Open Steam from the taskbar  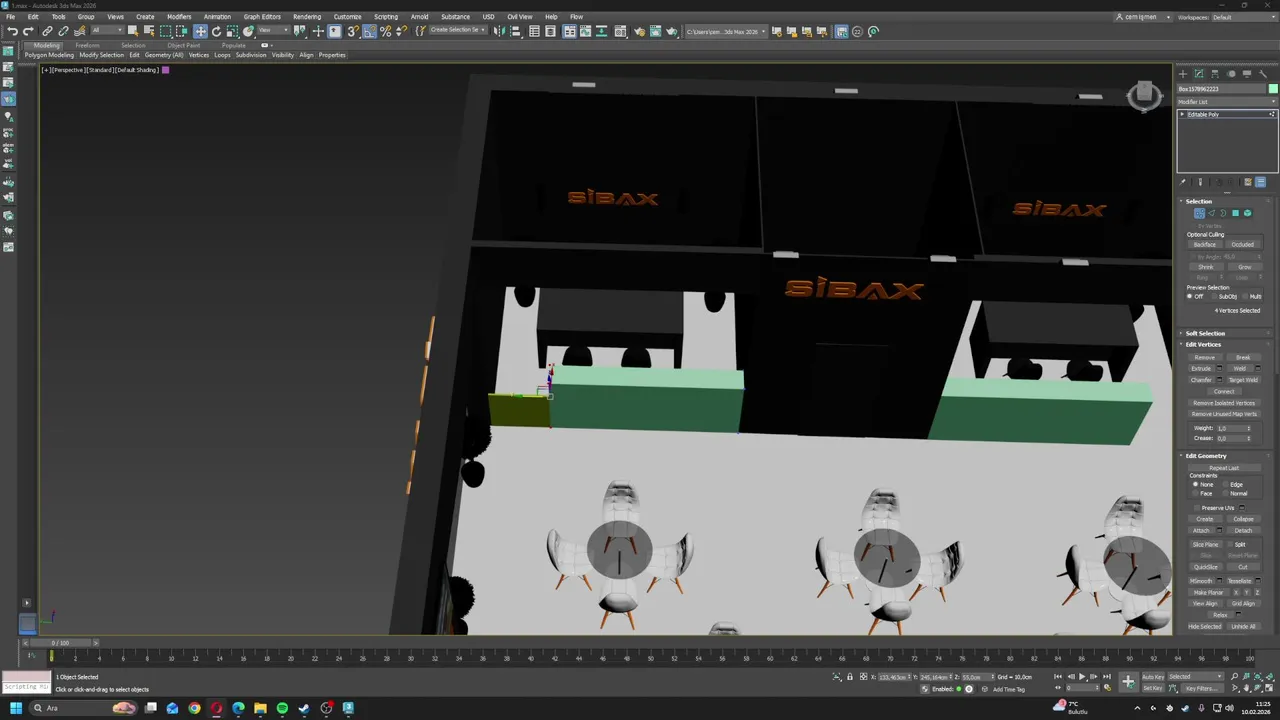(304, 708)
